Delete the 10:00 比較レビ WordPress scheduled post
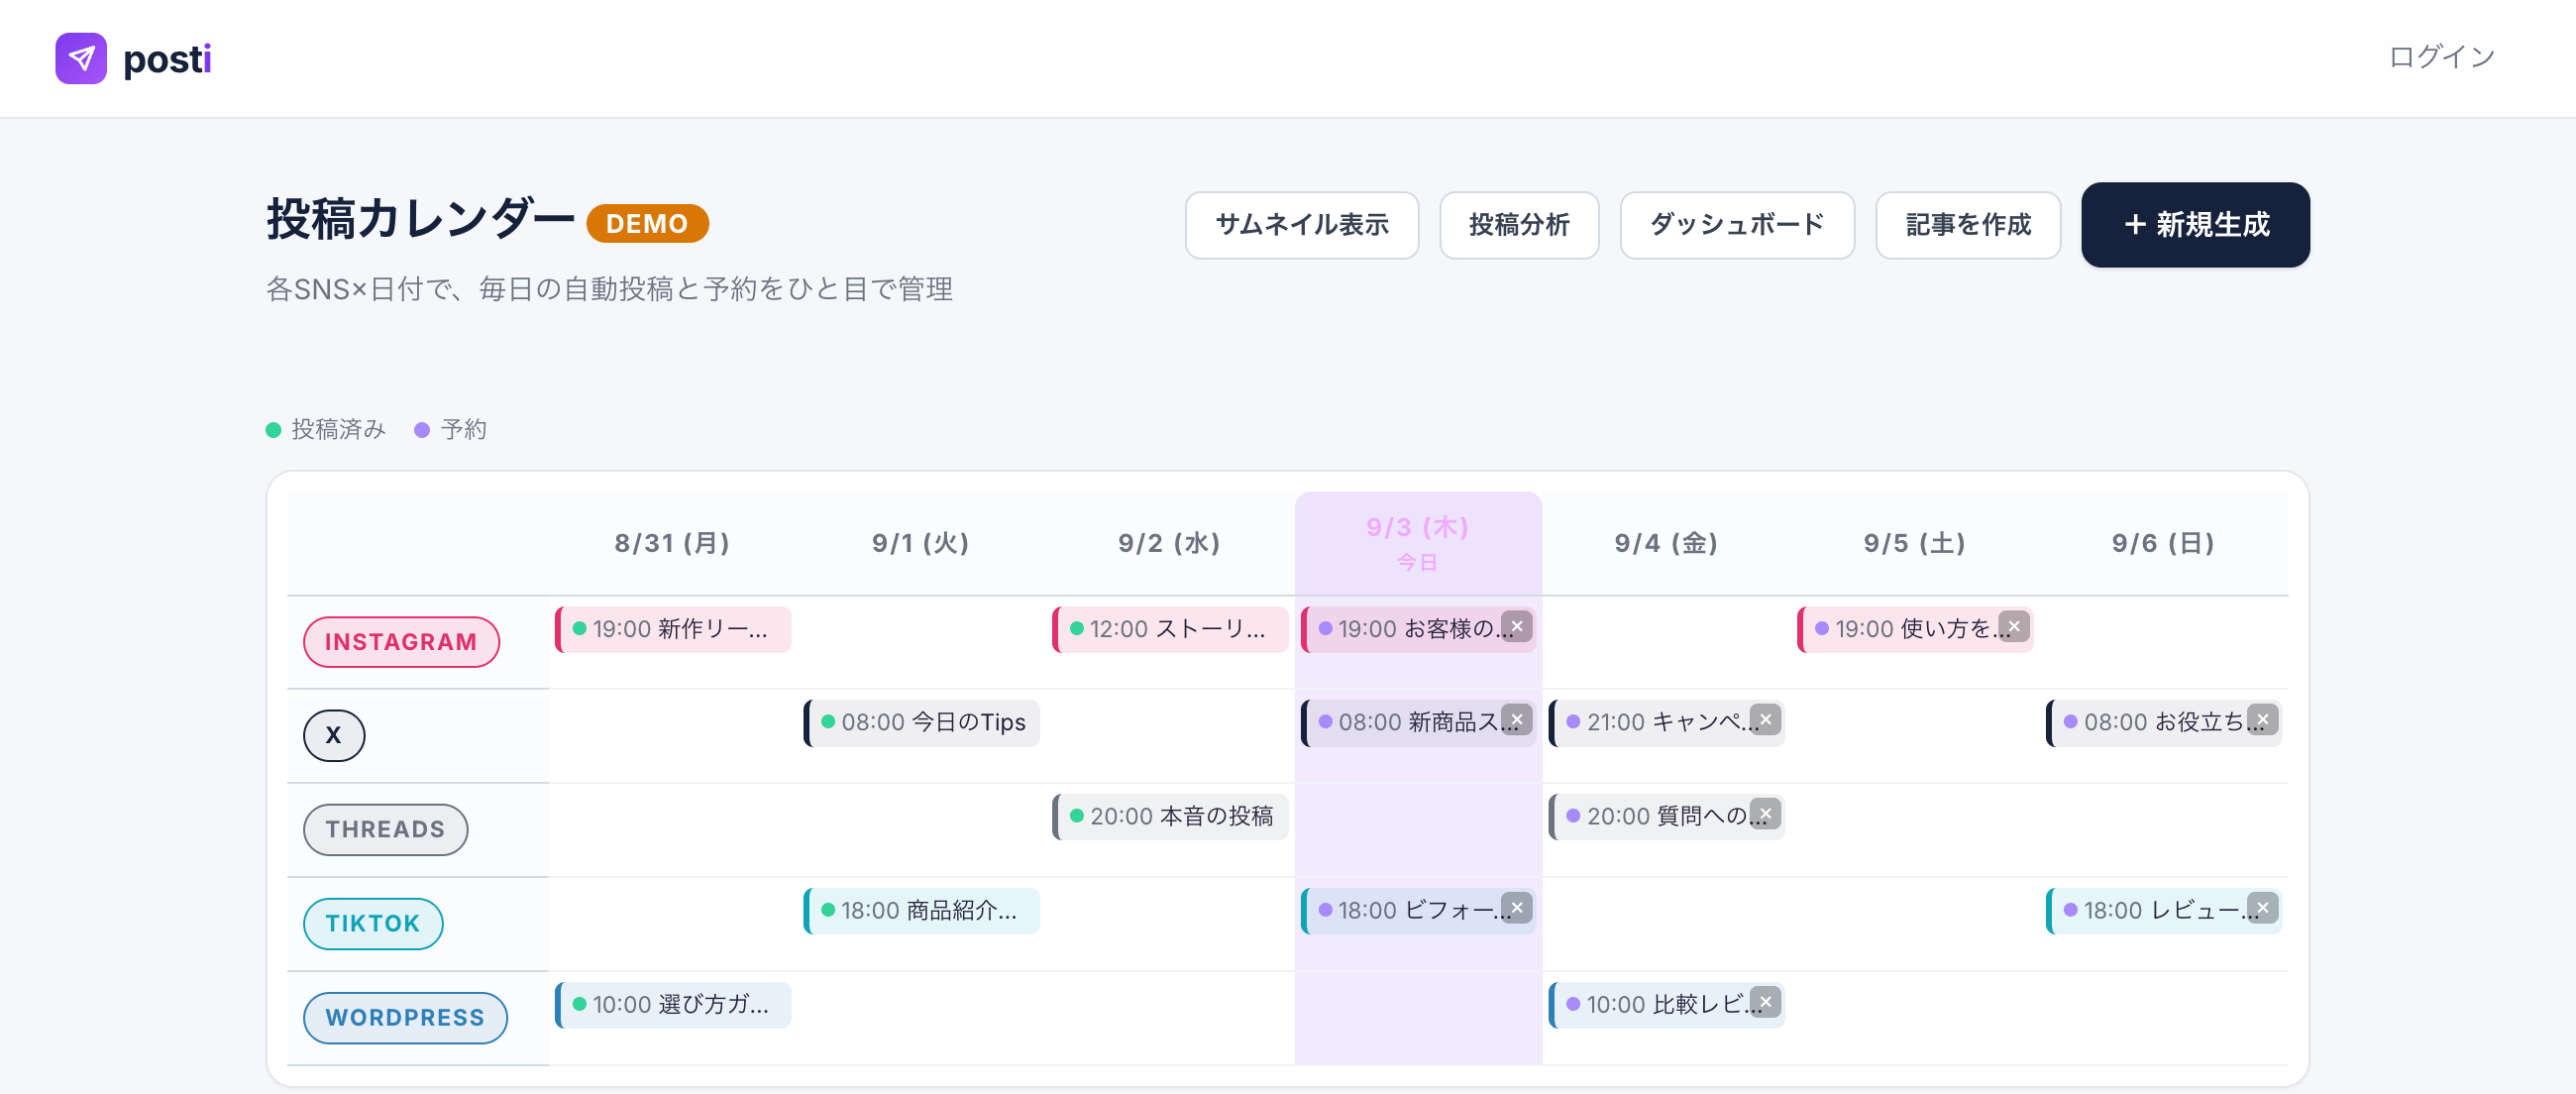 (x=1765, y=1002)
